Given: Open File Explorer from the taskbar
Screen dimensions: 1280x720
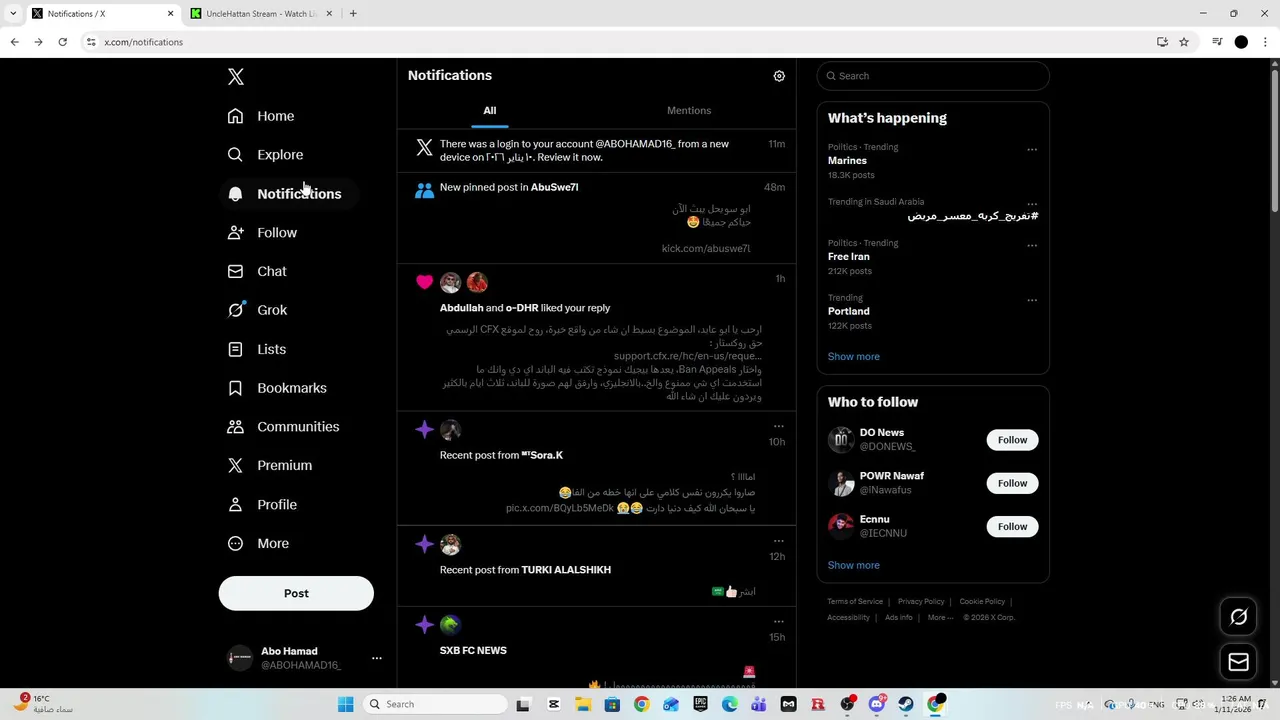Looking at the screenshot, I should click(583, 704).
